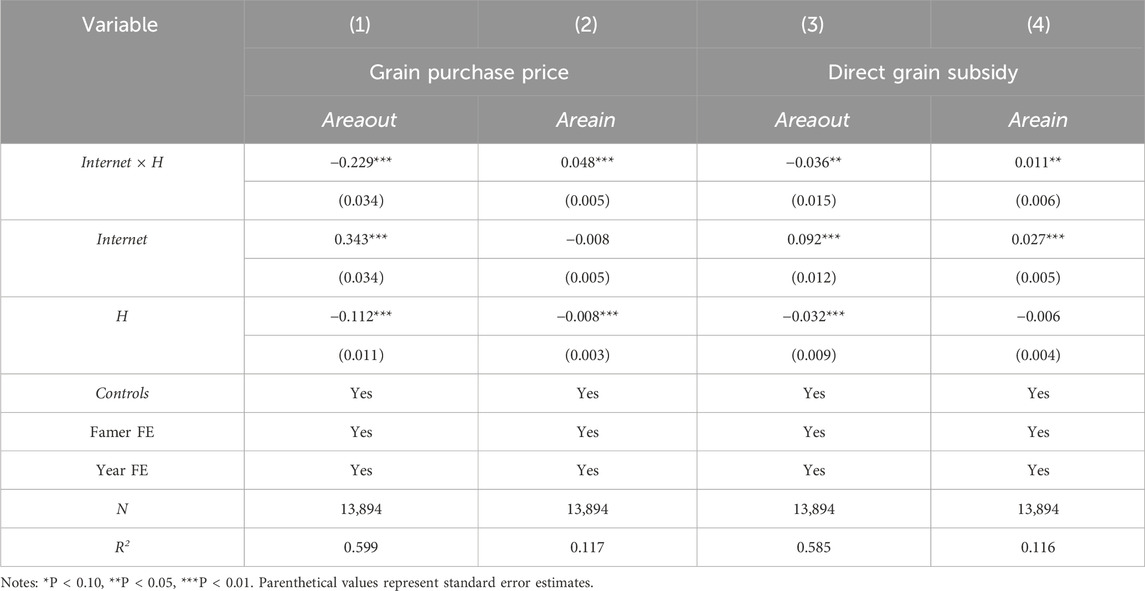Select the Controls row label
The image size is (1145, 591).
[x=122, y=393]
